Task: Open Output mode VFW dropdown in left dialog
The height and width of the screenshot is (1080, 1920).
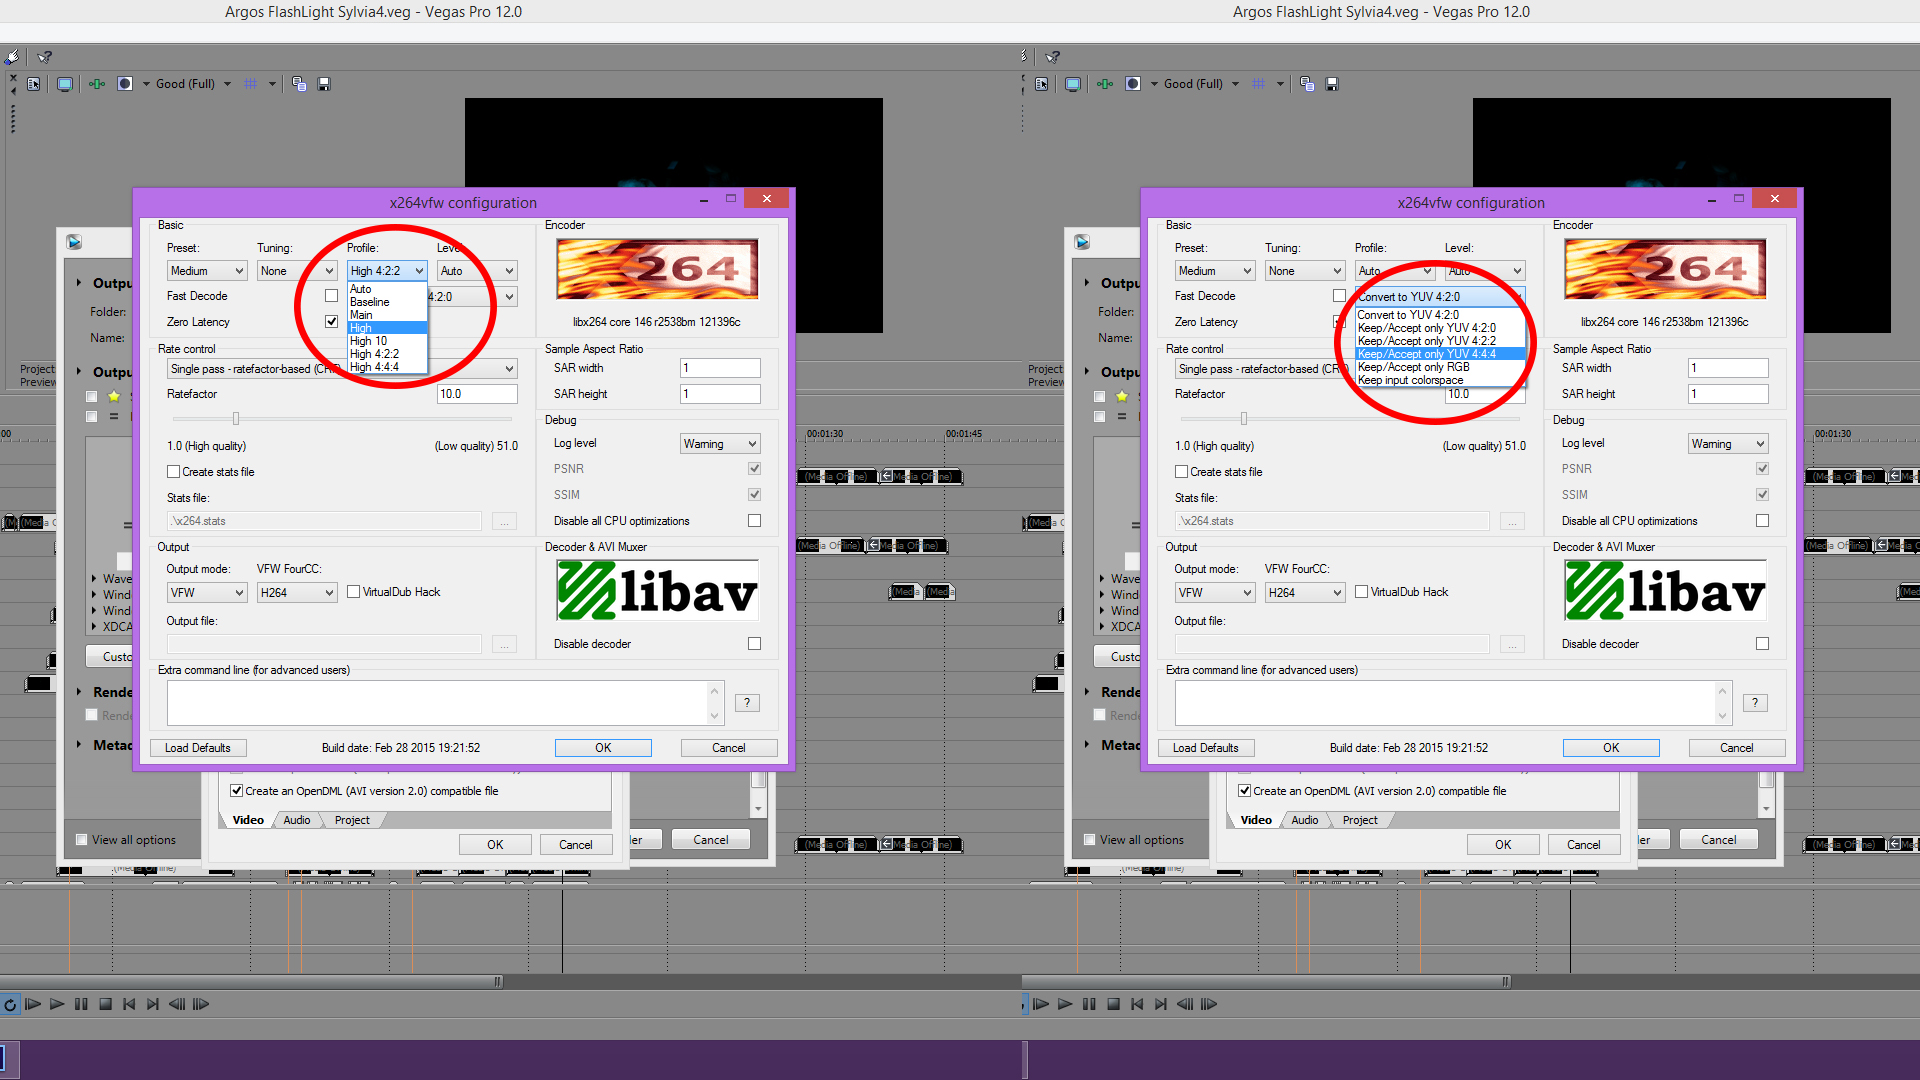Action: pos(207,593)
